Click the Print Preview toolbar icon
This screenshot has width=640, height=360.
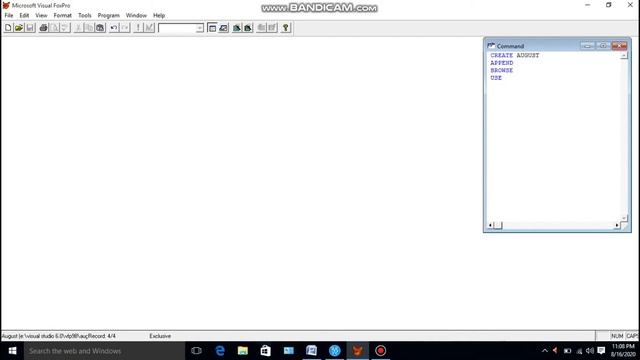[x=54, y=28]
